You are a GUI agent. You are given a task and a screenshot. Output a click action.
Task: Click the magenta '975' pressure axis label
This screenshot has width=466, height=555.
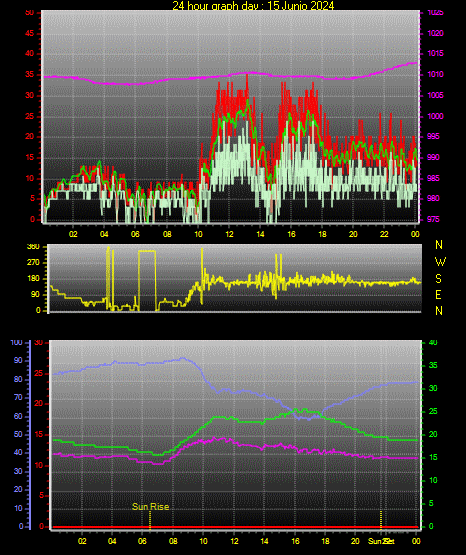[433, 219]
